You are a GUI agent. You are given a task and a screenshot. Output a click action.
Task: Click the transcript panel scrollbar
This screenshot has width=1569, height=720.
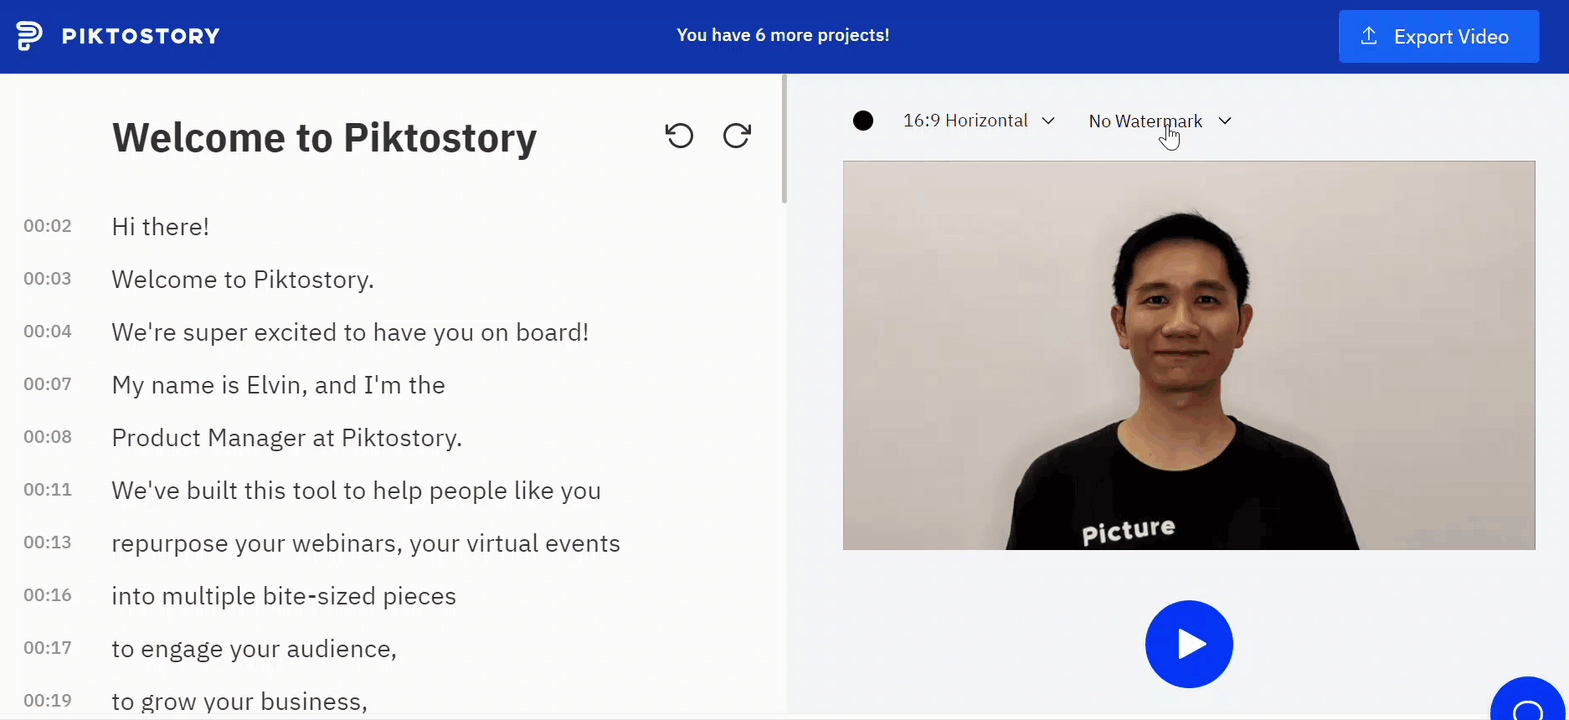pyautogui.click(x=784, y=139)
